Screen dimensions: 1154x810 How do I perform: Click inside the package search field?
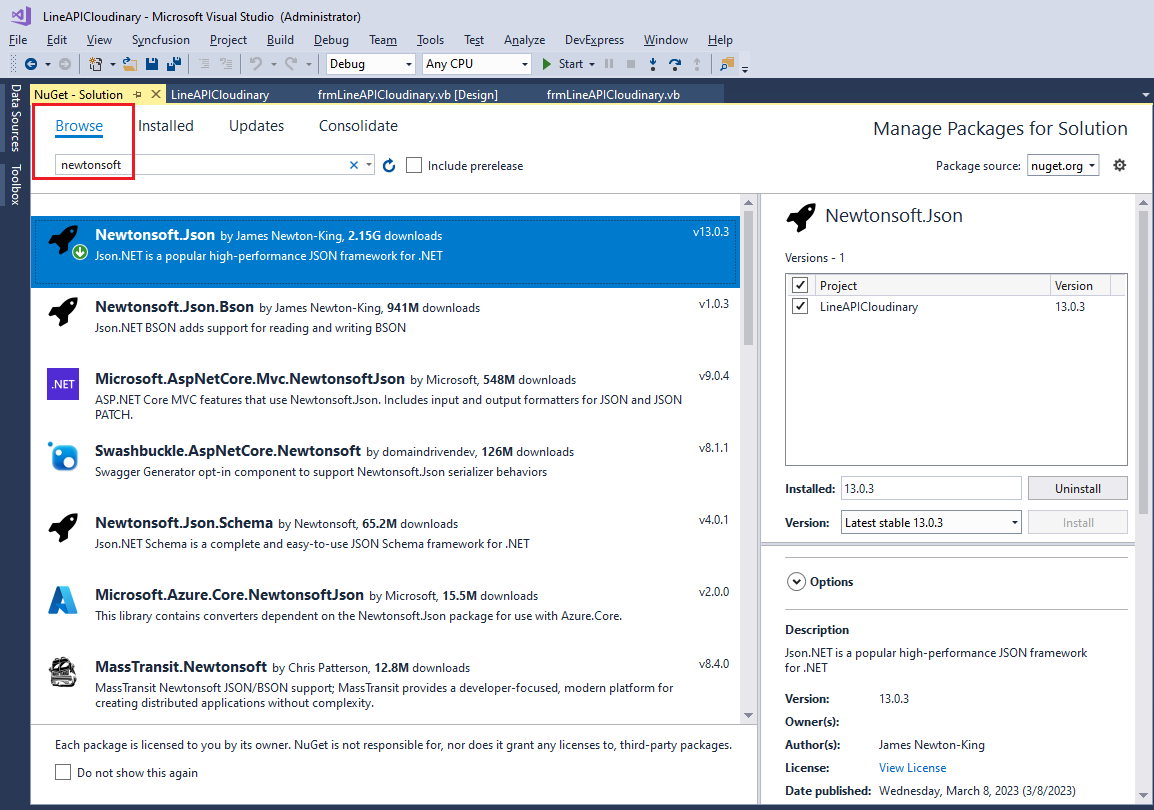pos(200,165)
